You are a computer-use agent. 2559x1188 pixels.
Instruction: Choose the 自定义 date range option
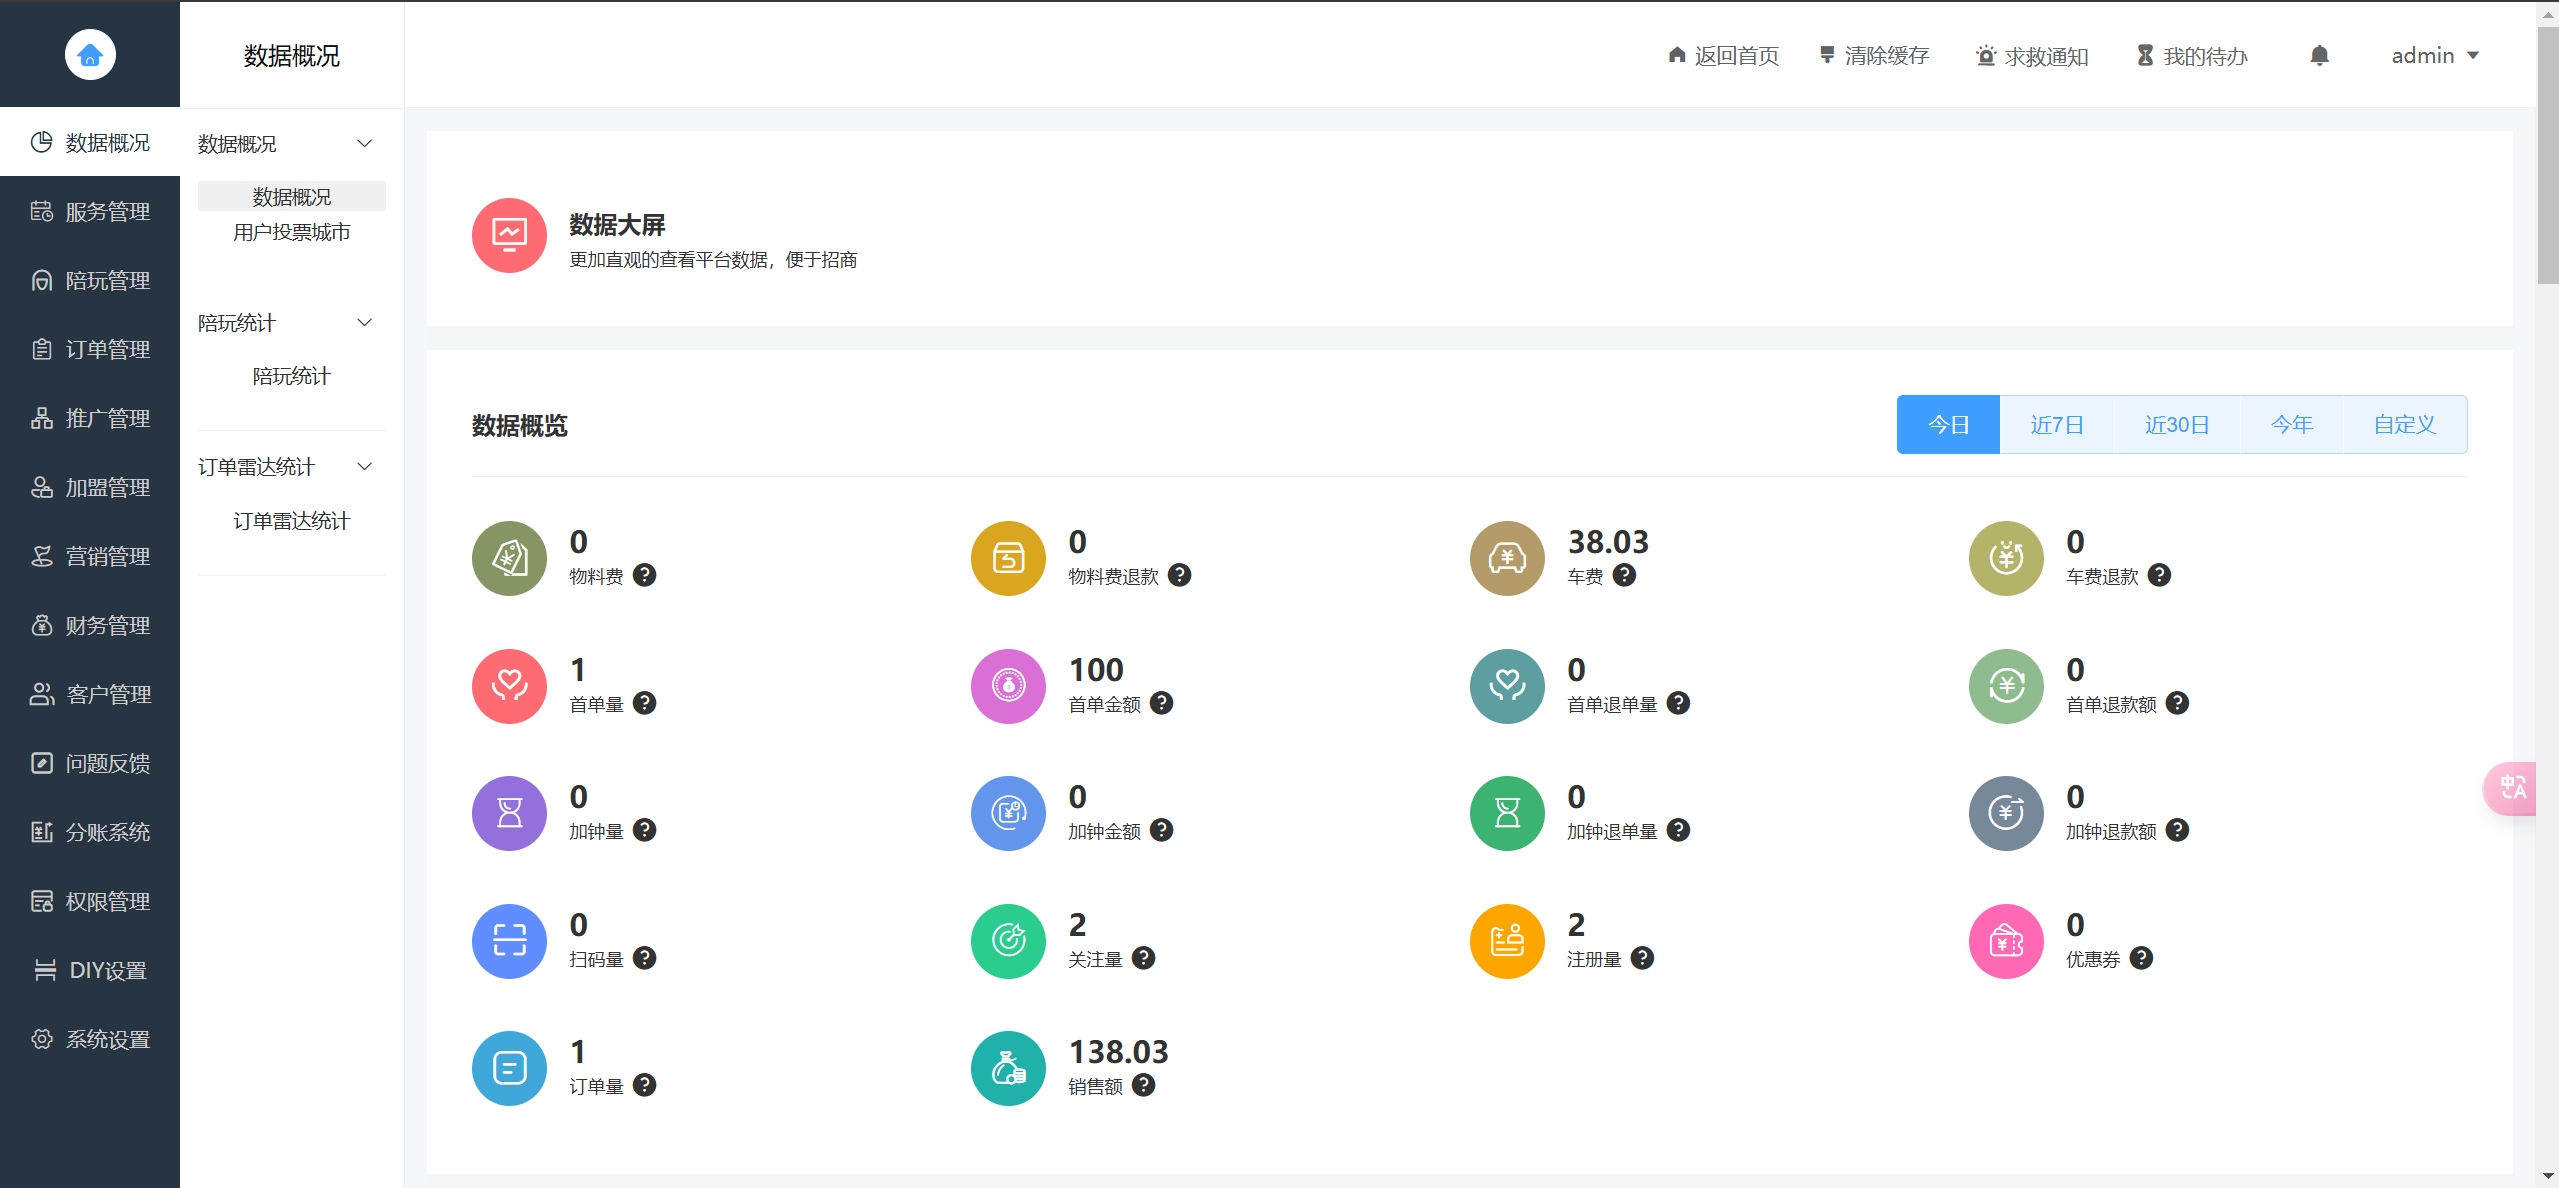2404,425
